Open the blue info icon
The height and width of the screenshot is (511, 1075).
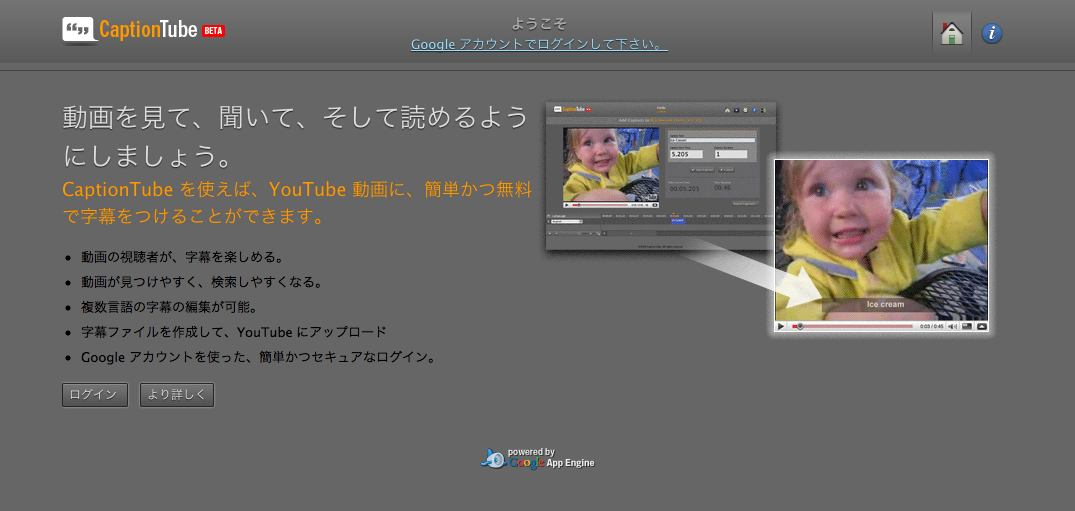(x=992, y=33)
